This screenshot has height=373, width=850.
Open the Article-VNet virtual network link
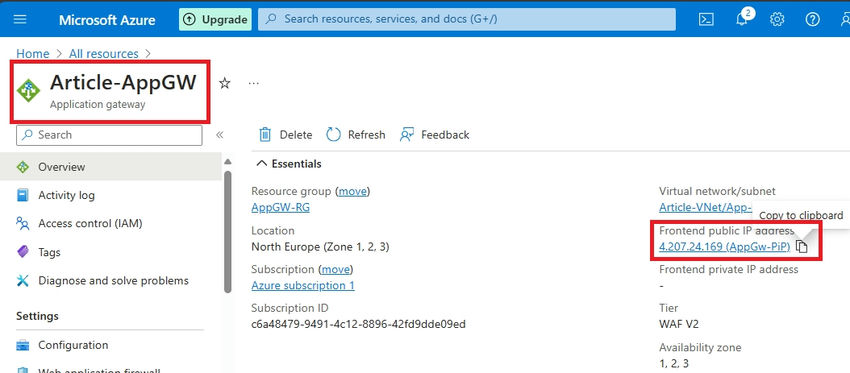(705, 208)
